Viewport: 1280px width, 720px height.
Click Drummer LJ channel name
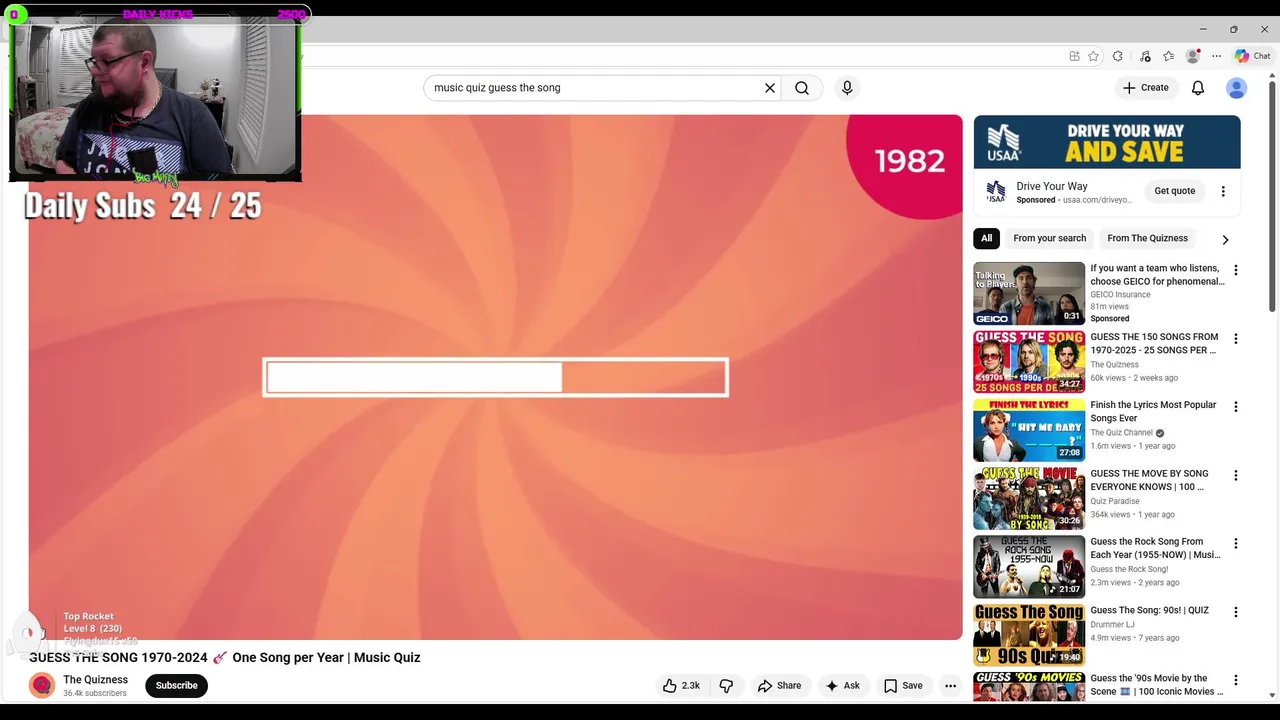coord(1112,625)
